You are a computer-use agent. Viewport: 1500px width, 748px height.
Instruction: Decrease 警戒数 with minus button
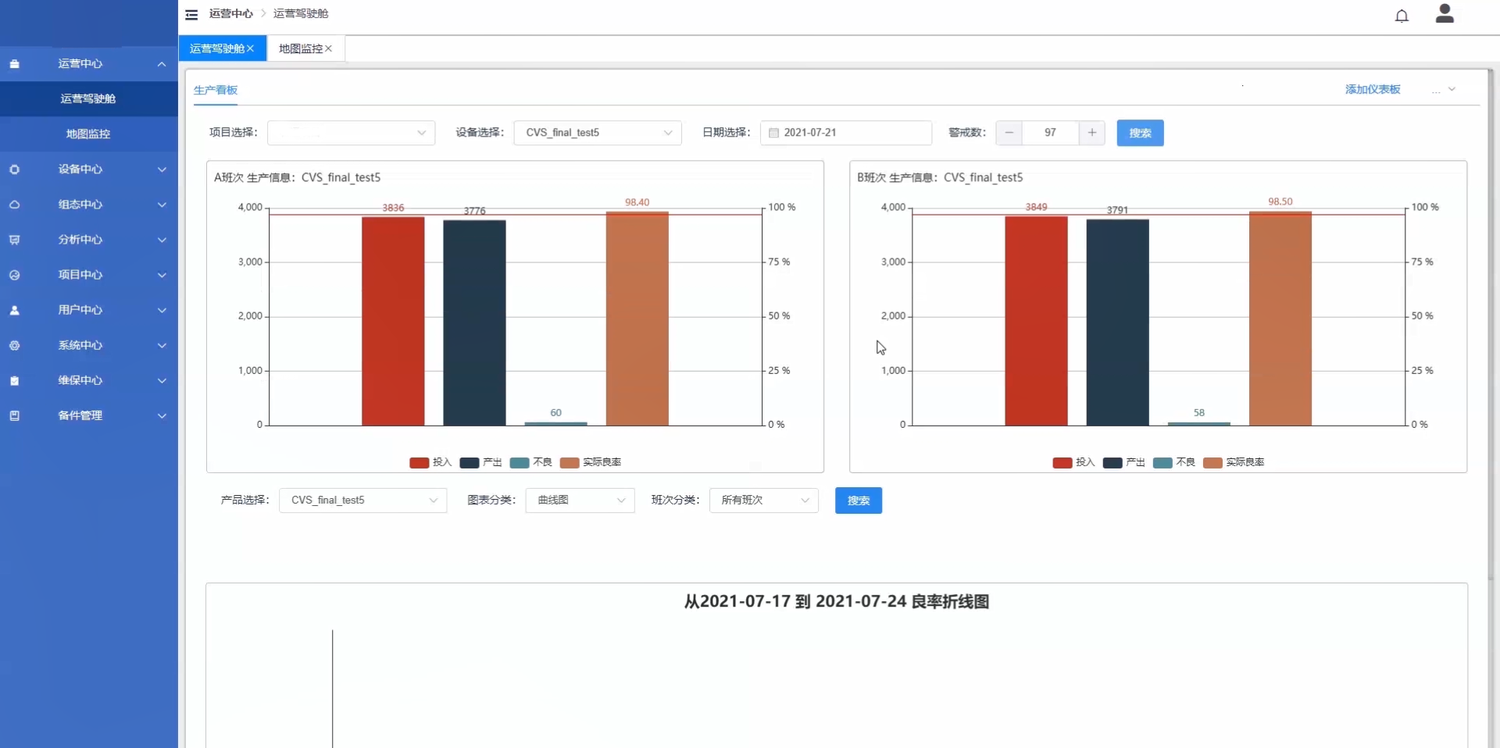1009,133
